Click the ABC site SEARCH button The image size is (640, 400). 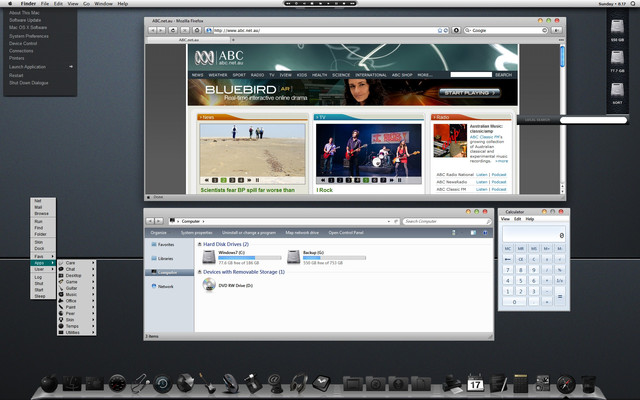click(x=503, y=75)
